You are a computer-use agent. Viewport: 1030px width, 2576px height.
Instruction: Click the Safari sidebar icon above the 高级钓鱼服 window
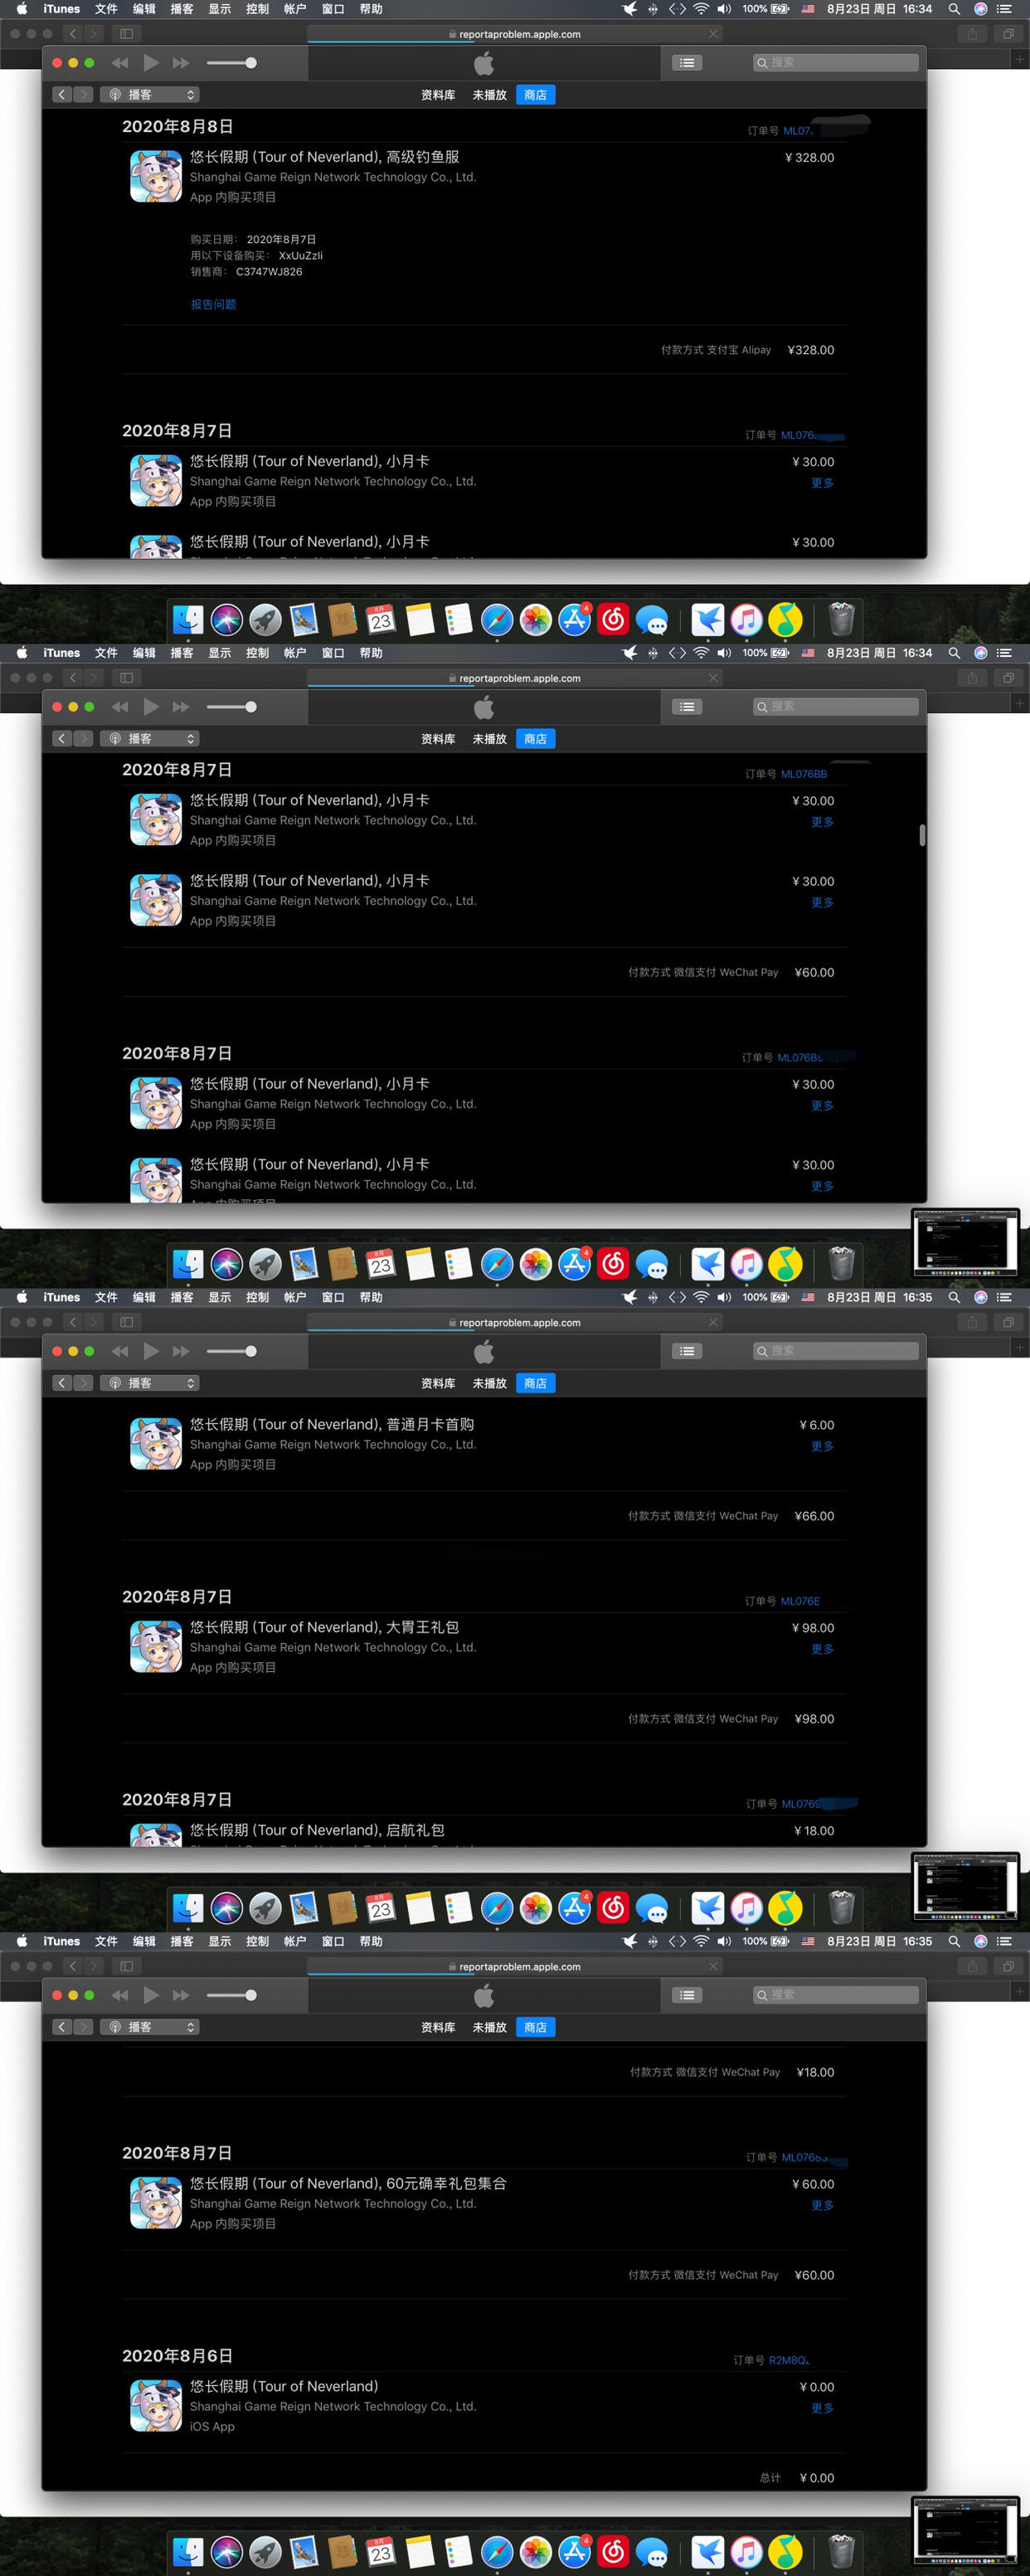126,34
